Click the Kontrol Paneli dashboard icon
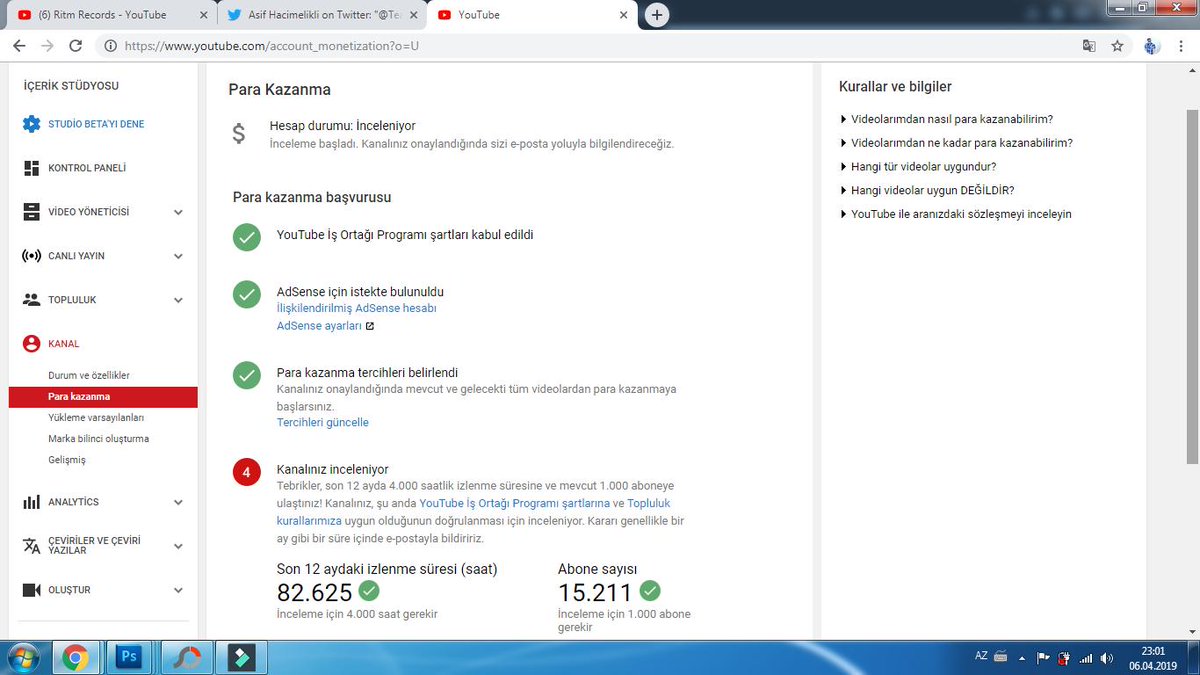The height and width of the screenshot is (675, 1200). click(31, 168)
